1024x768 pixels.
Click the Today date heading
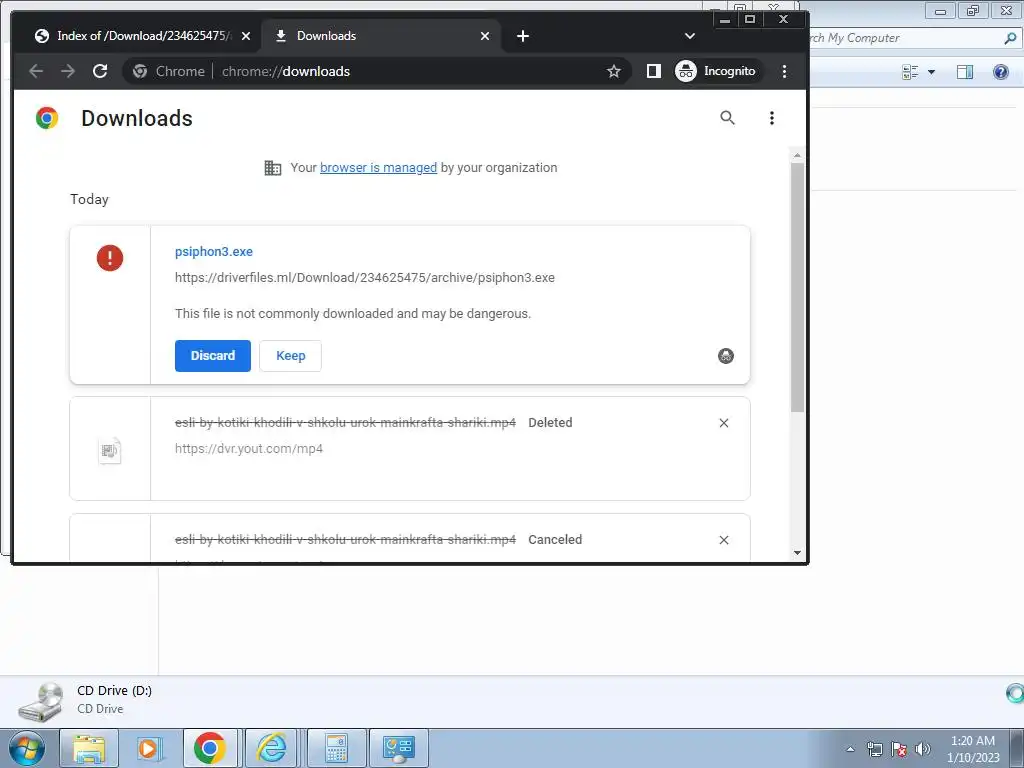(x=89, y=199)
